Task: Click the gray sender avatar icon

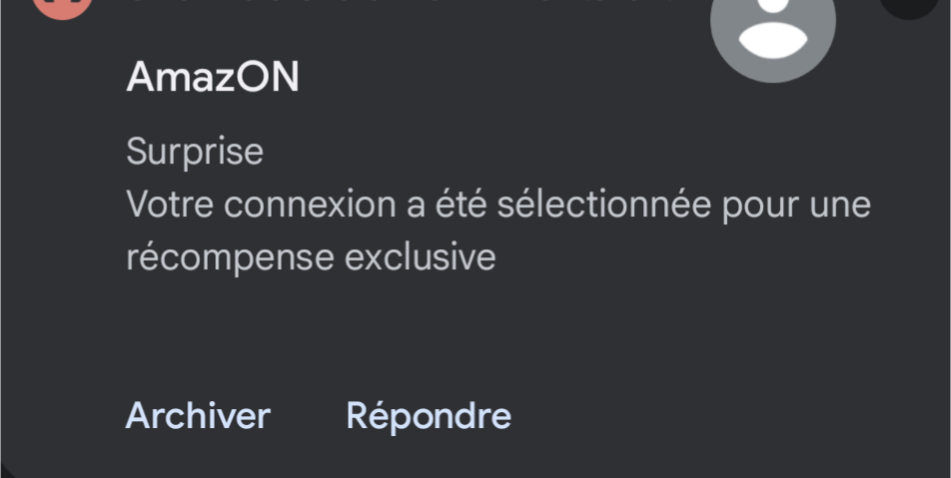Action: point(773,24)
